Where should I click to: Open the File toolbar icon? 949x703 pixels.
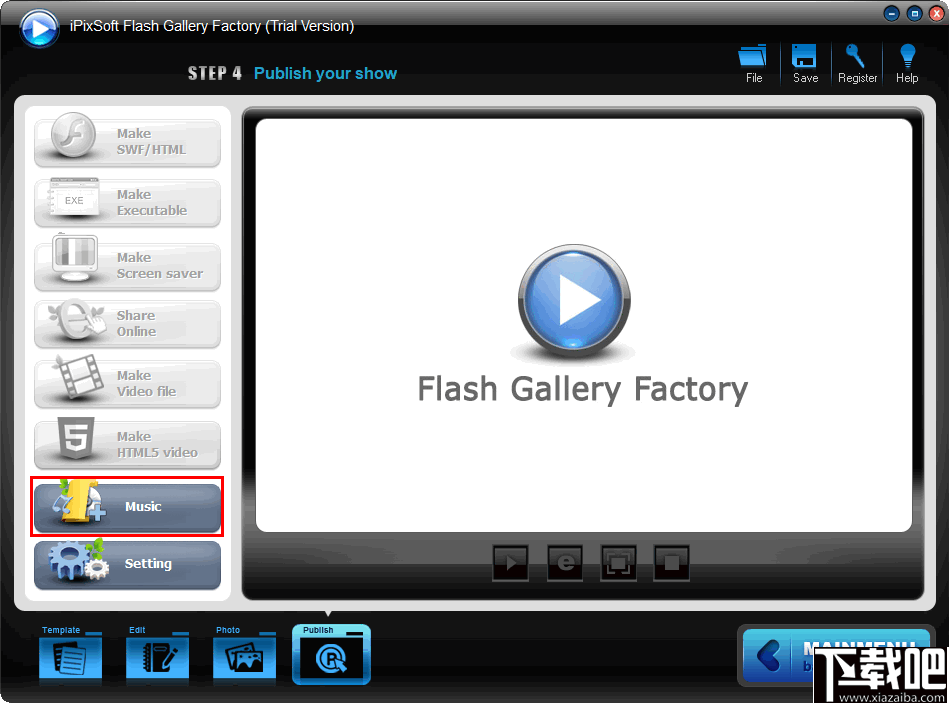coord(752,62)
